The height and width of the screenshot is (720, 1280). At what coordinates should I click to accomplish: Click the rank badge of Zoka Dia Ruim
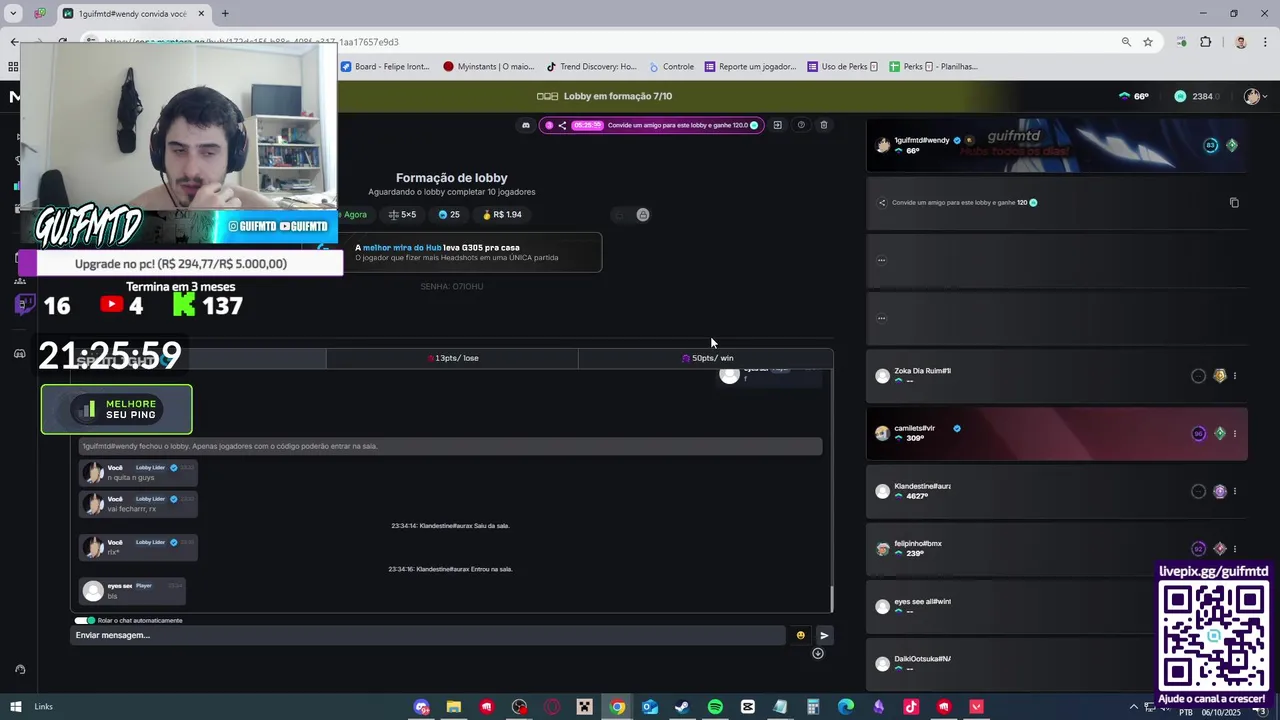click(1219, 376)
